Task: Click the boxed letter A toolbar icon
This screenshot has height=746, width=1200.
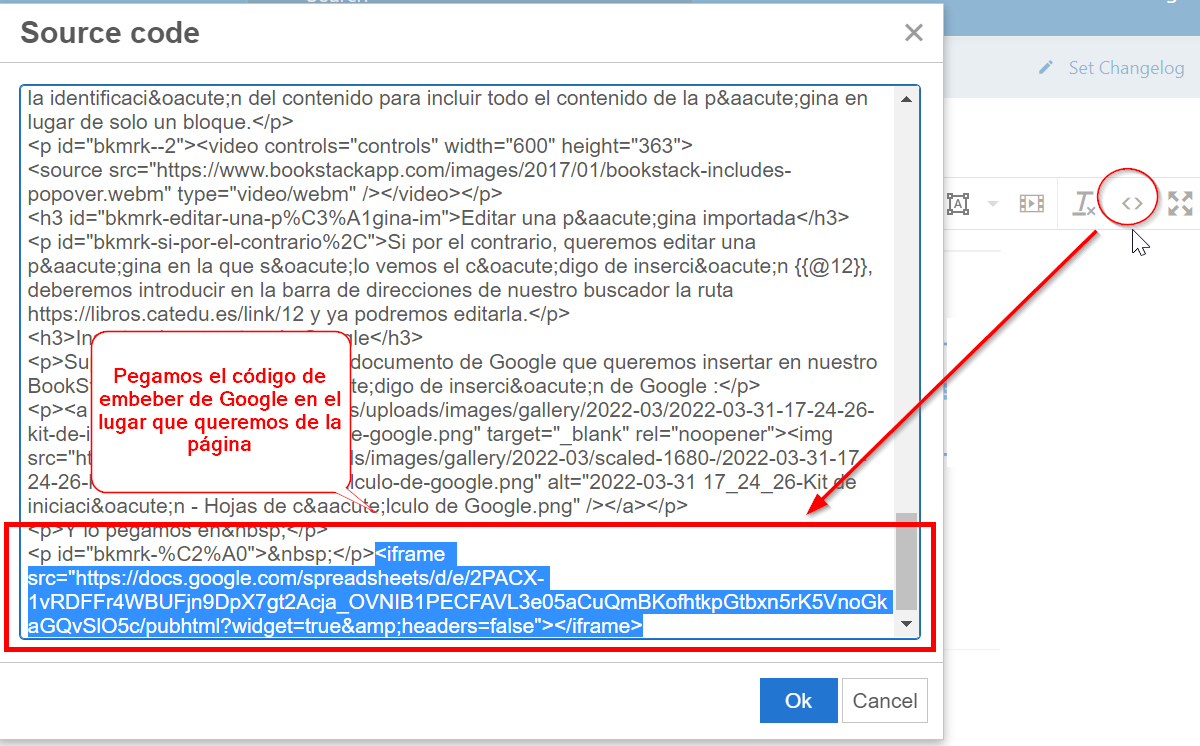Action: tap(958, 204)
